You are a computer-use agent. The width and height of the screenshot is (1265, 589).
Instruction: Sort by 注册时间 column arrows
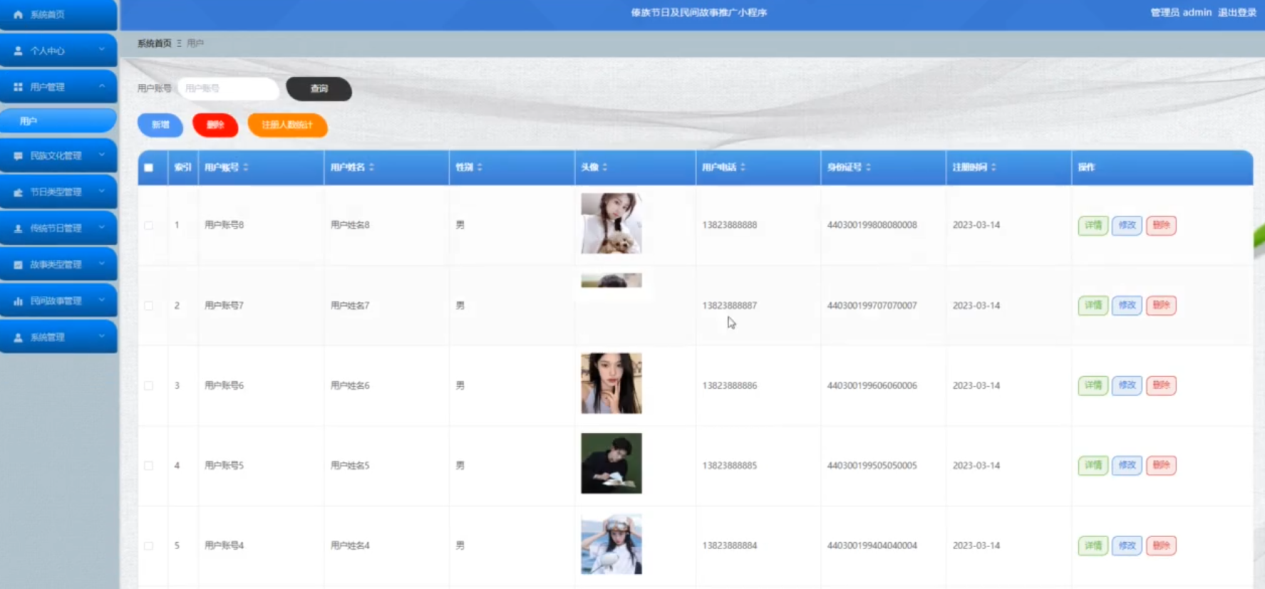(x=994, y=168)
